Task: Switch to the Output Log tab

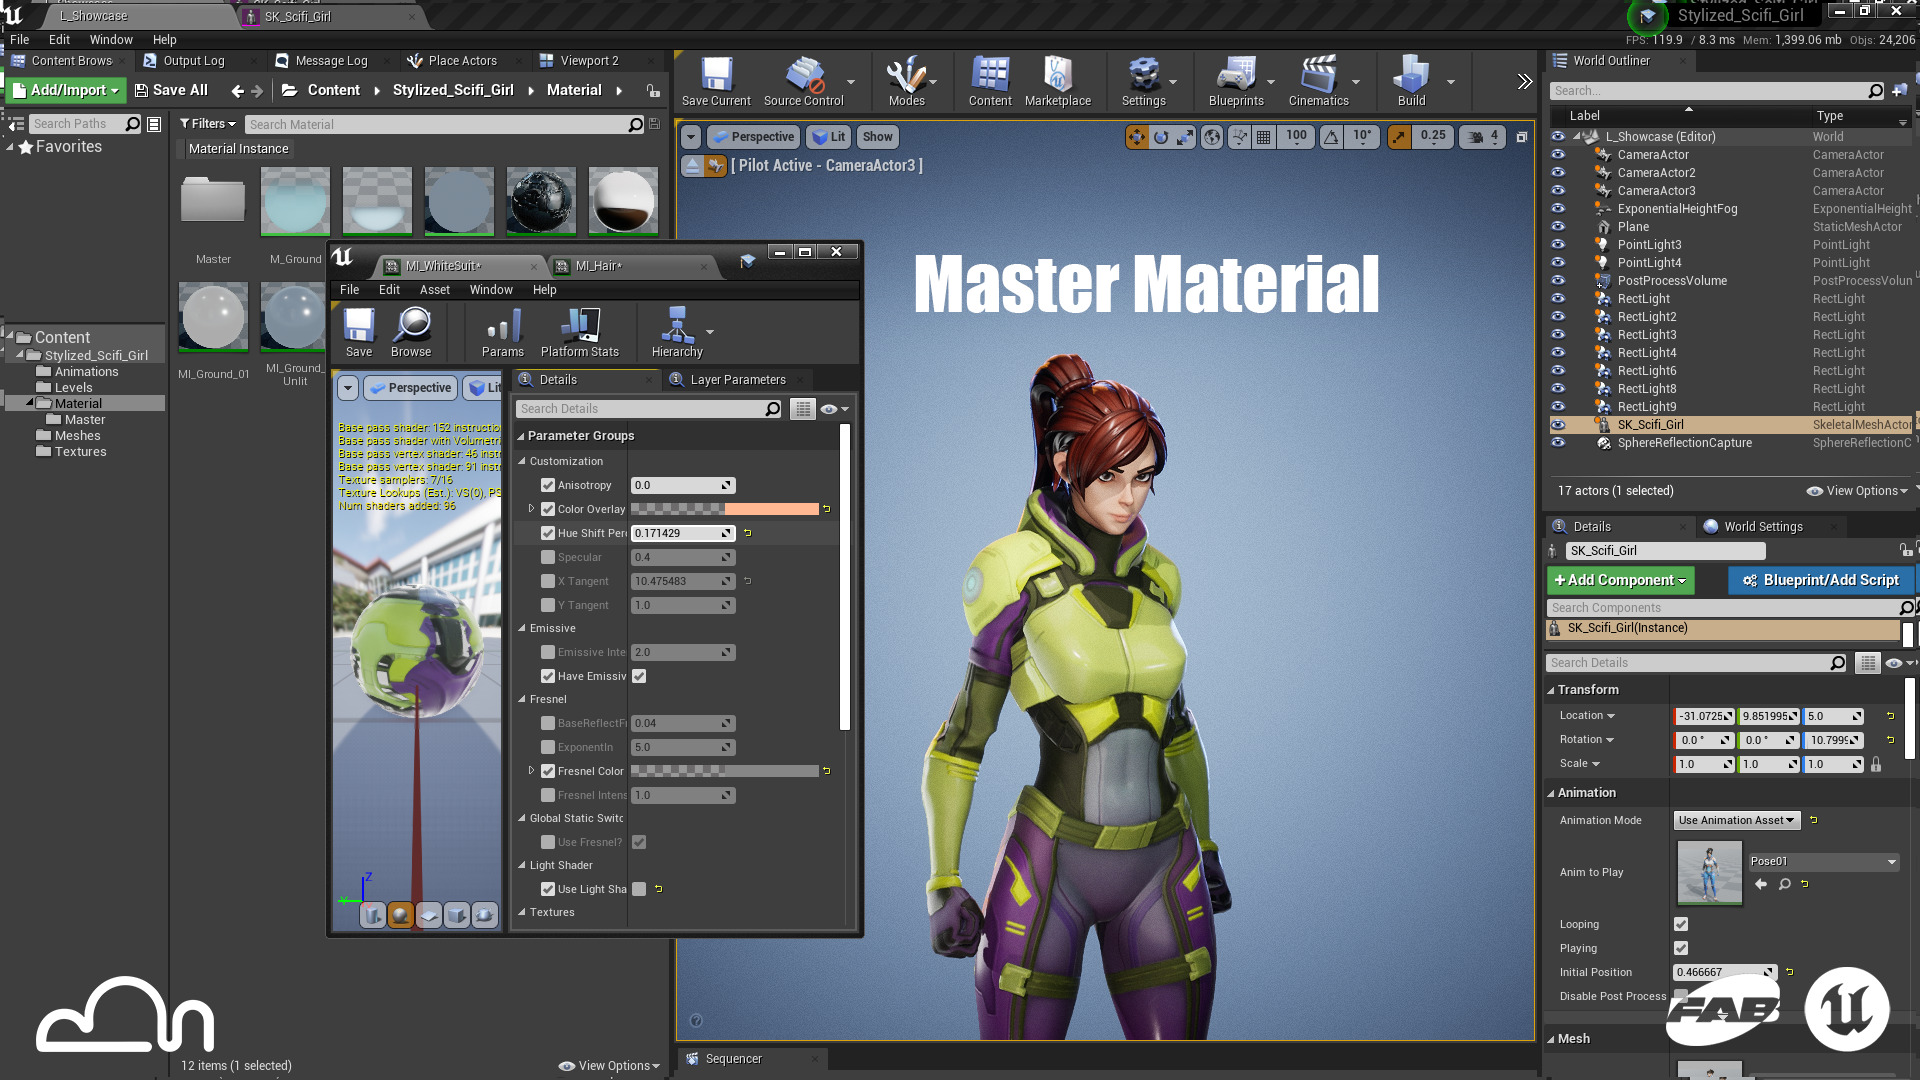Action: [x=194, y=61]
